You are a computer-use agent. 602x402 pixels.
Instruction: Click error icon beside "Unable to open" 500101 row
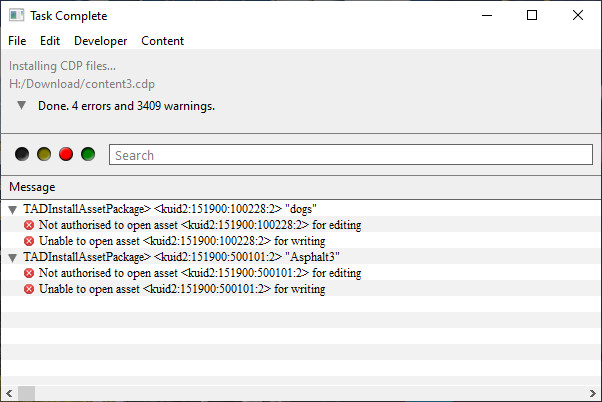29,289
